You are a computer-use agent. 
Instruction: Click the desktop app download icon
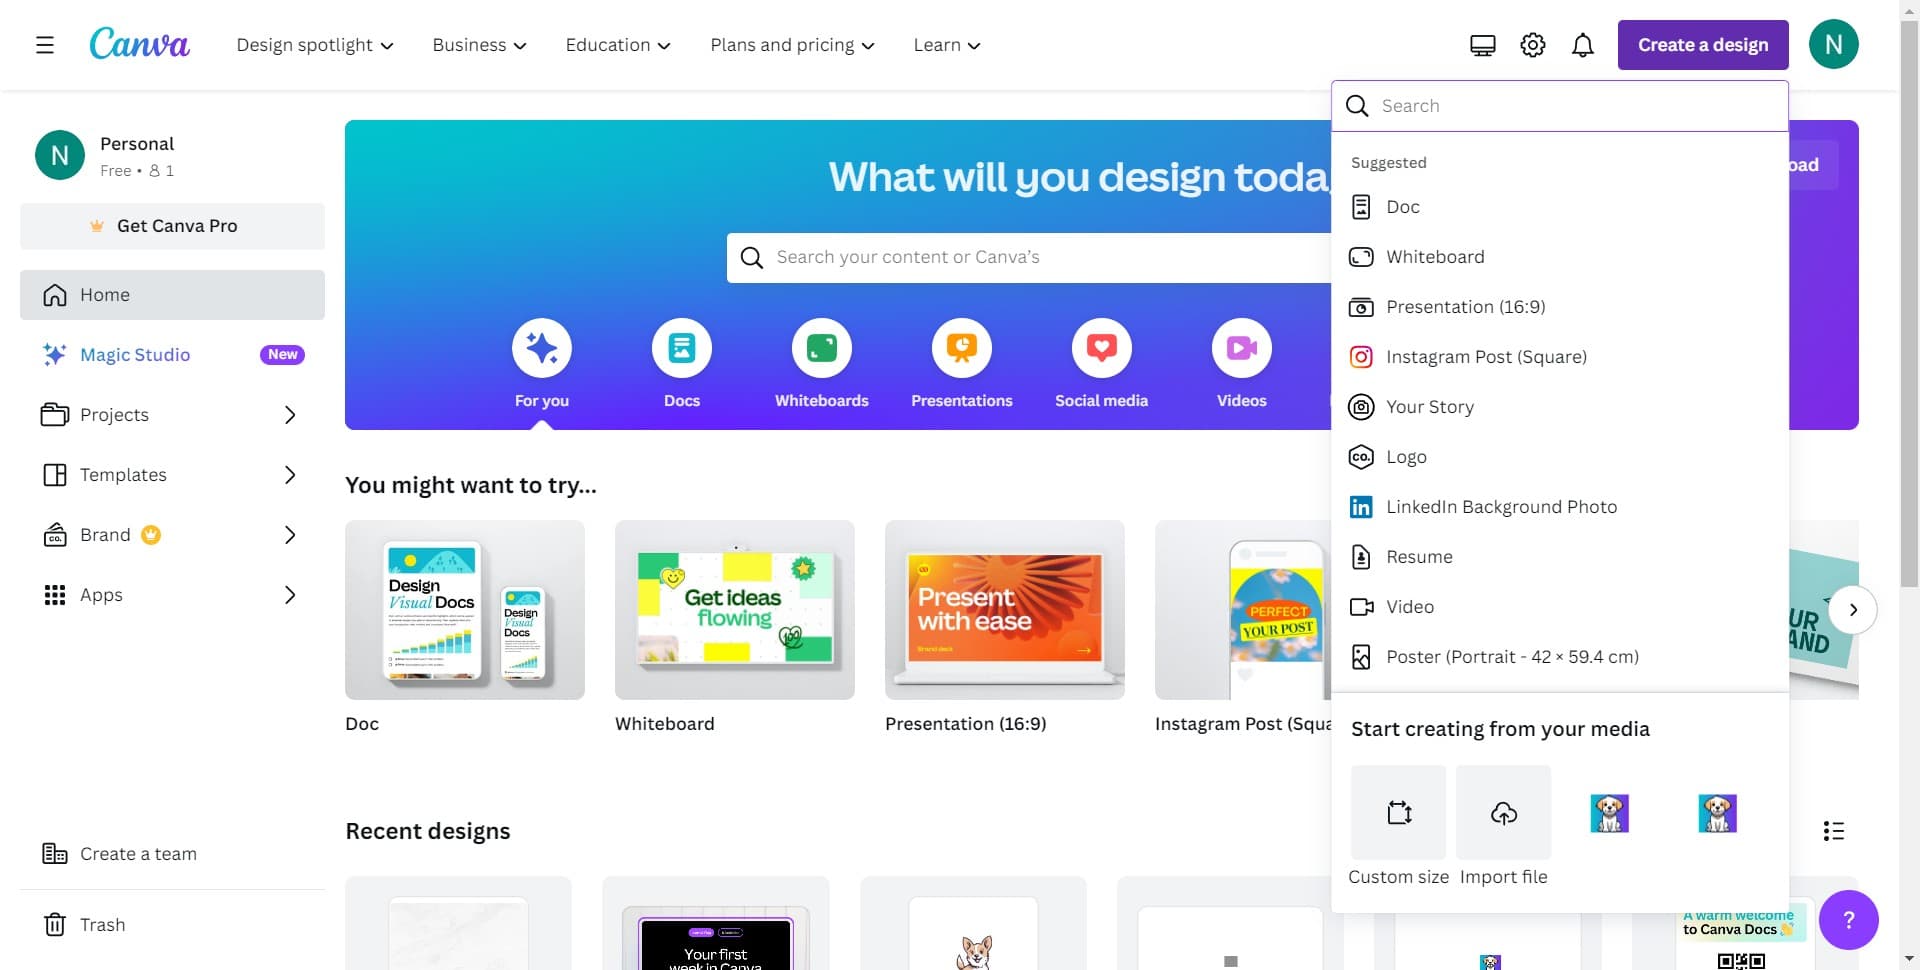click(x=1482, y=45)
